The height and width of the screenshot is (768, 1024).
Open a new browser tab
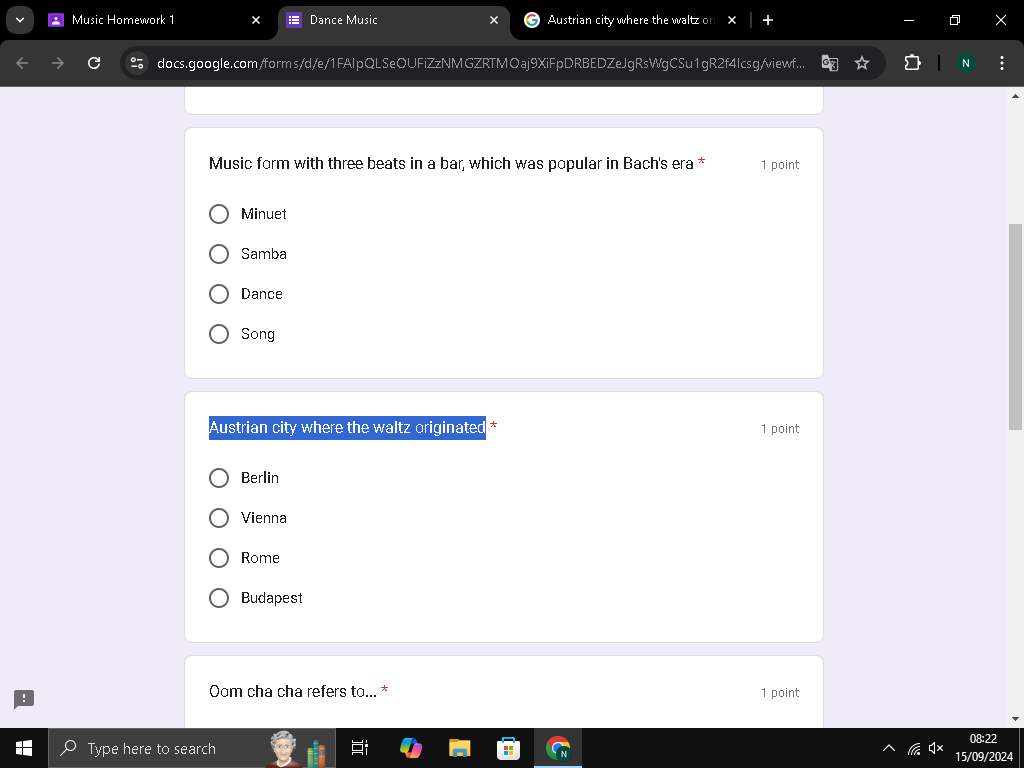coord(768,20)
